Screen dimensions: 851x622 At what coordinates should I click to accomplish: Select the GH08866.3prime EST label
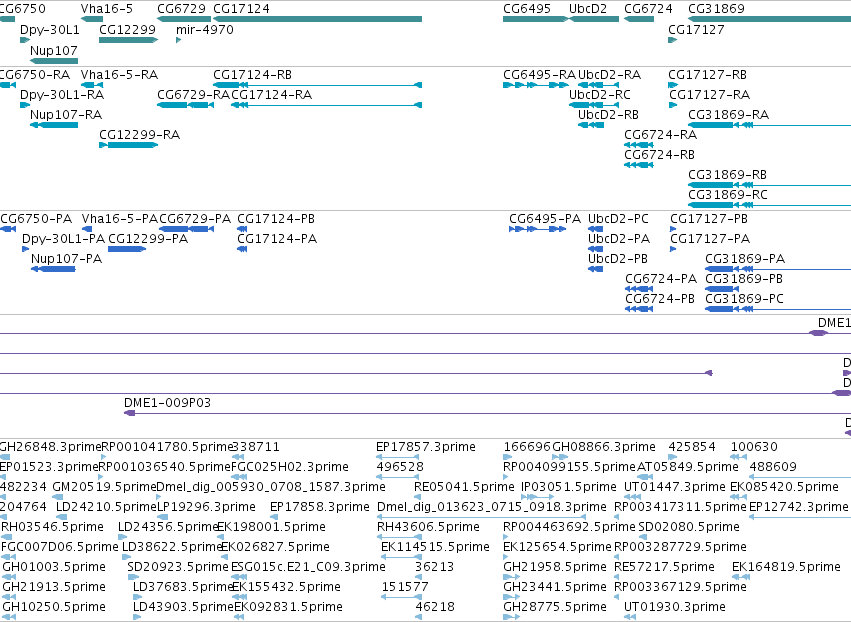tap(604, 447)
